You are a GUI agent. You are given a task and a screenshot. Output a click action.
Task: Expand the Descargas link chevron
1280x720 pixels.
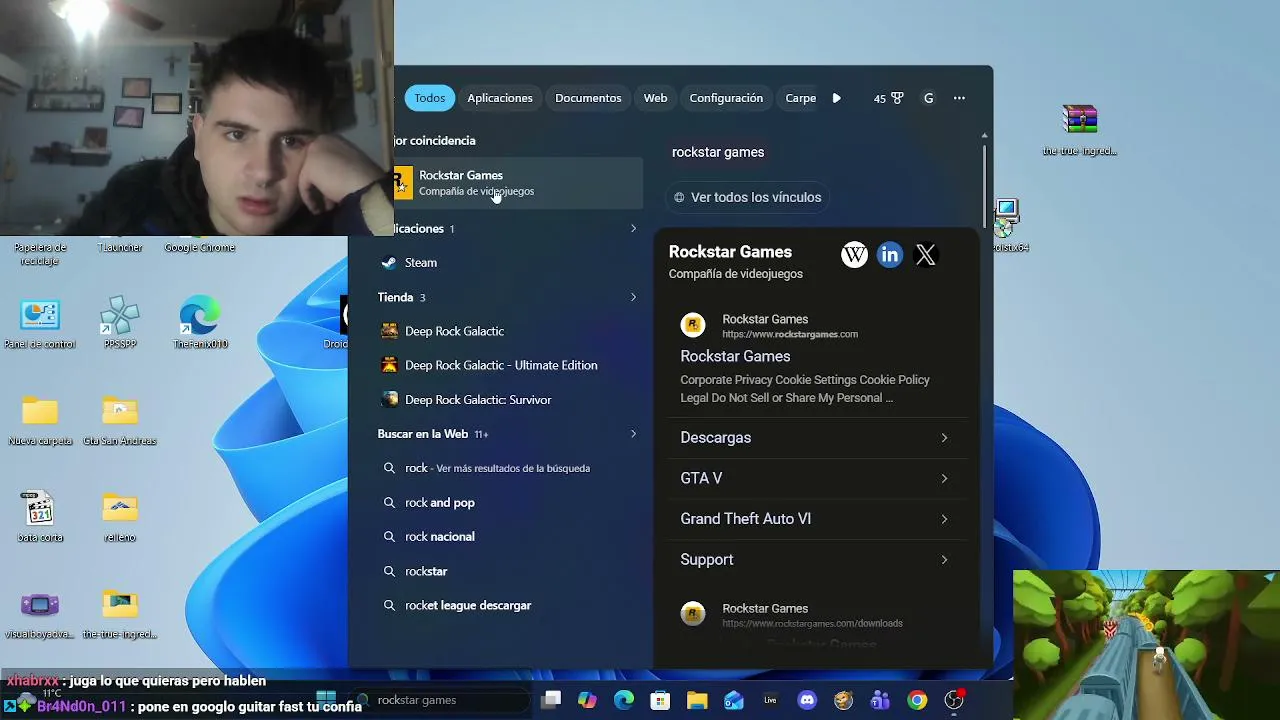pyautogui.click(x=944, y=438)
